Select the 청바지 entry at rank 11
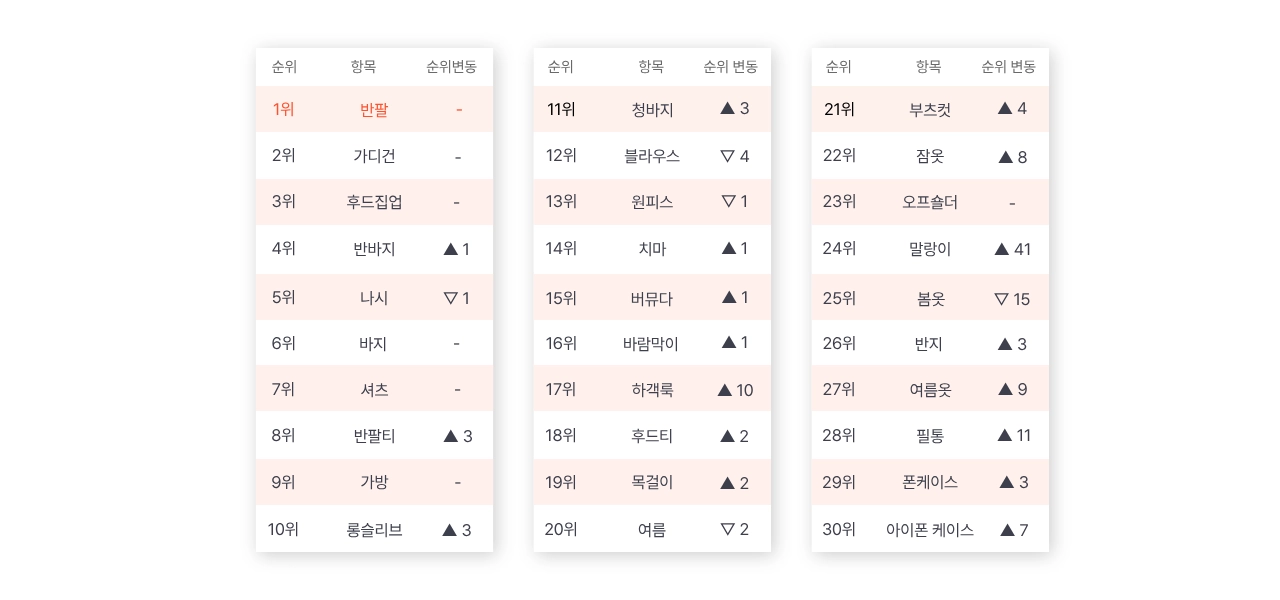Screen dimensions: 1280x600 tap(652, 110)
